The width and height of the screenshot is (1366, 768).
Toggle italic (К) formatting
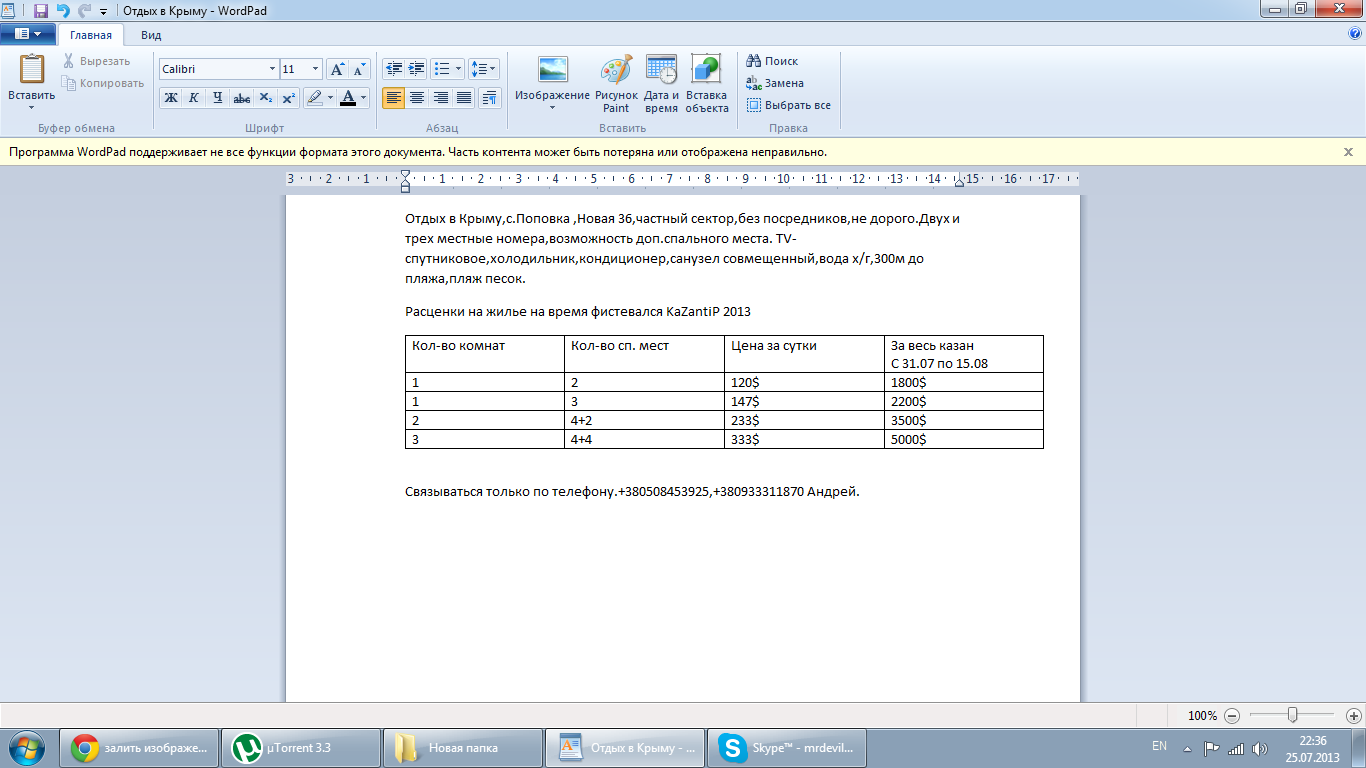pos(193,98)
